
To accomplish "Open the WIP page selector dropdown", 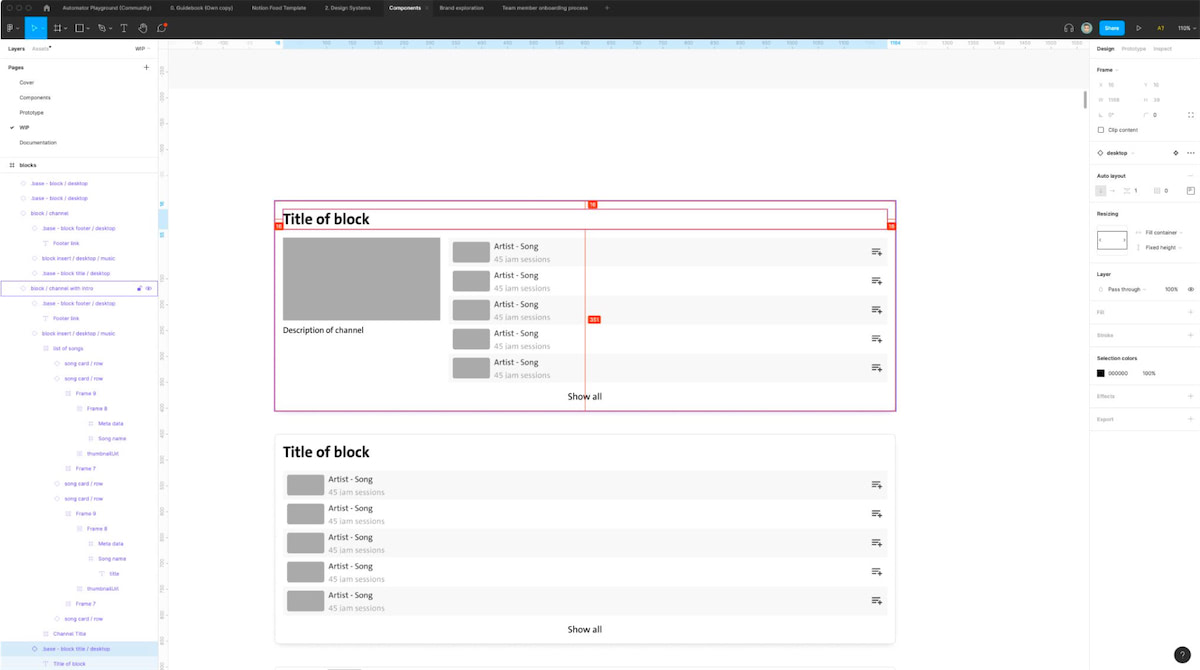I will 141,48.
